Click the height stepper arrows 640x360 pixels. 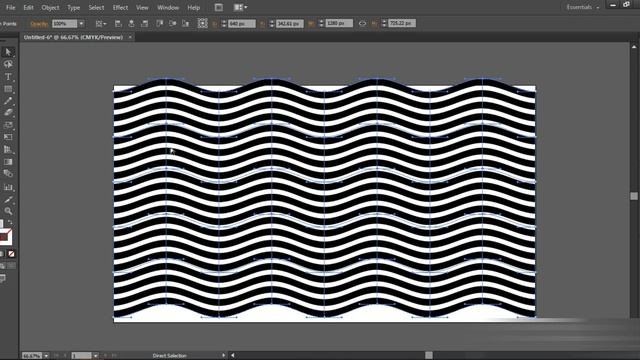coord(384,24)
